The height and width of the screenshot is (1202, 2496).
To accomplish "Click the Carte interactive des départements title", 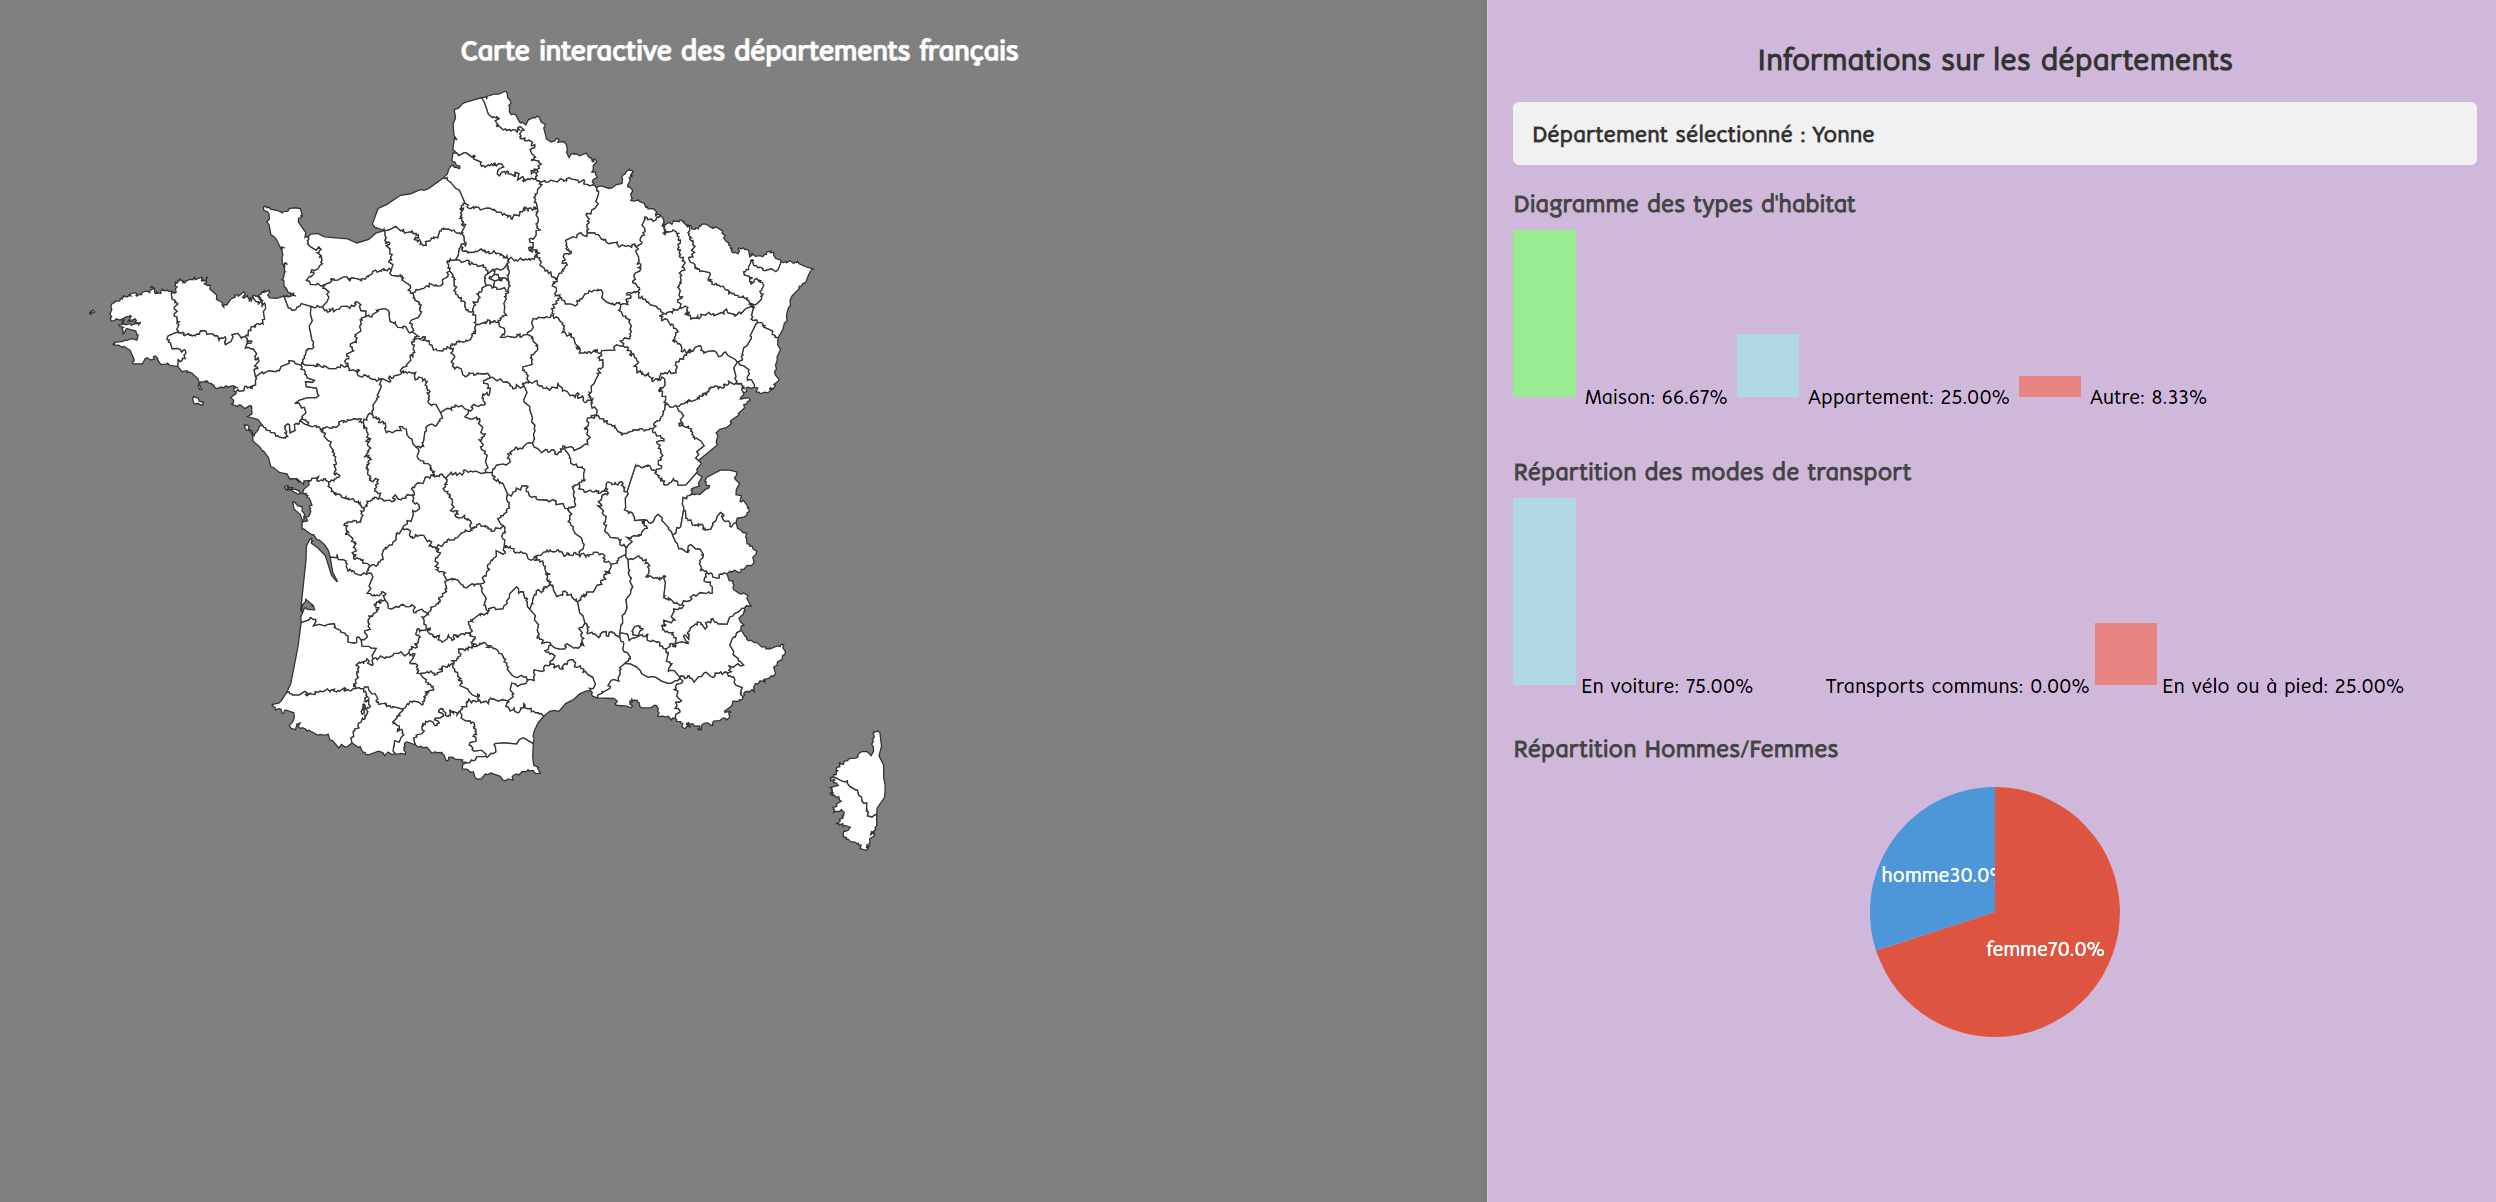I will 739,51.
